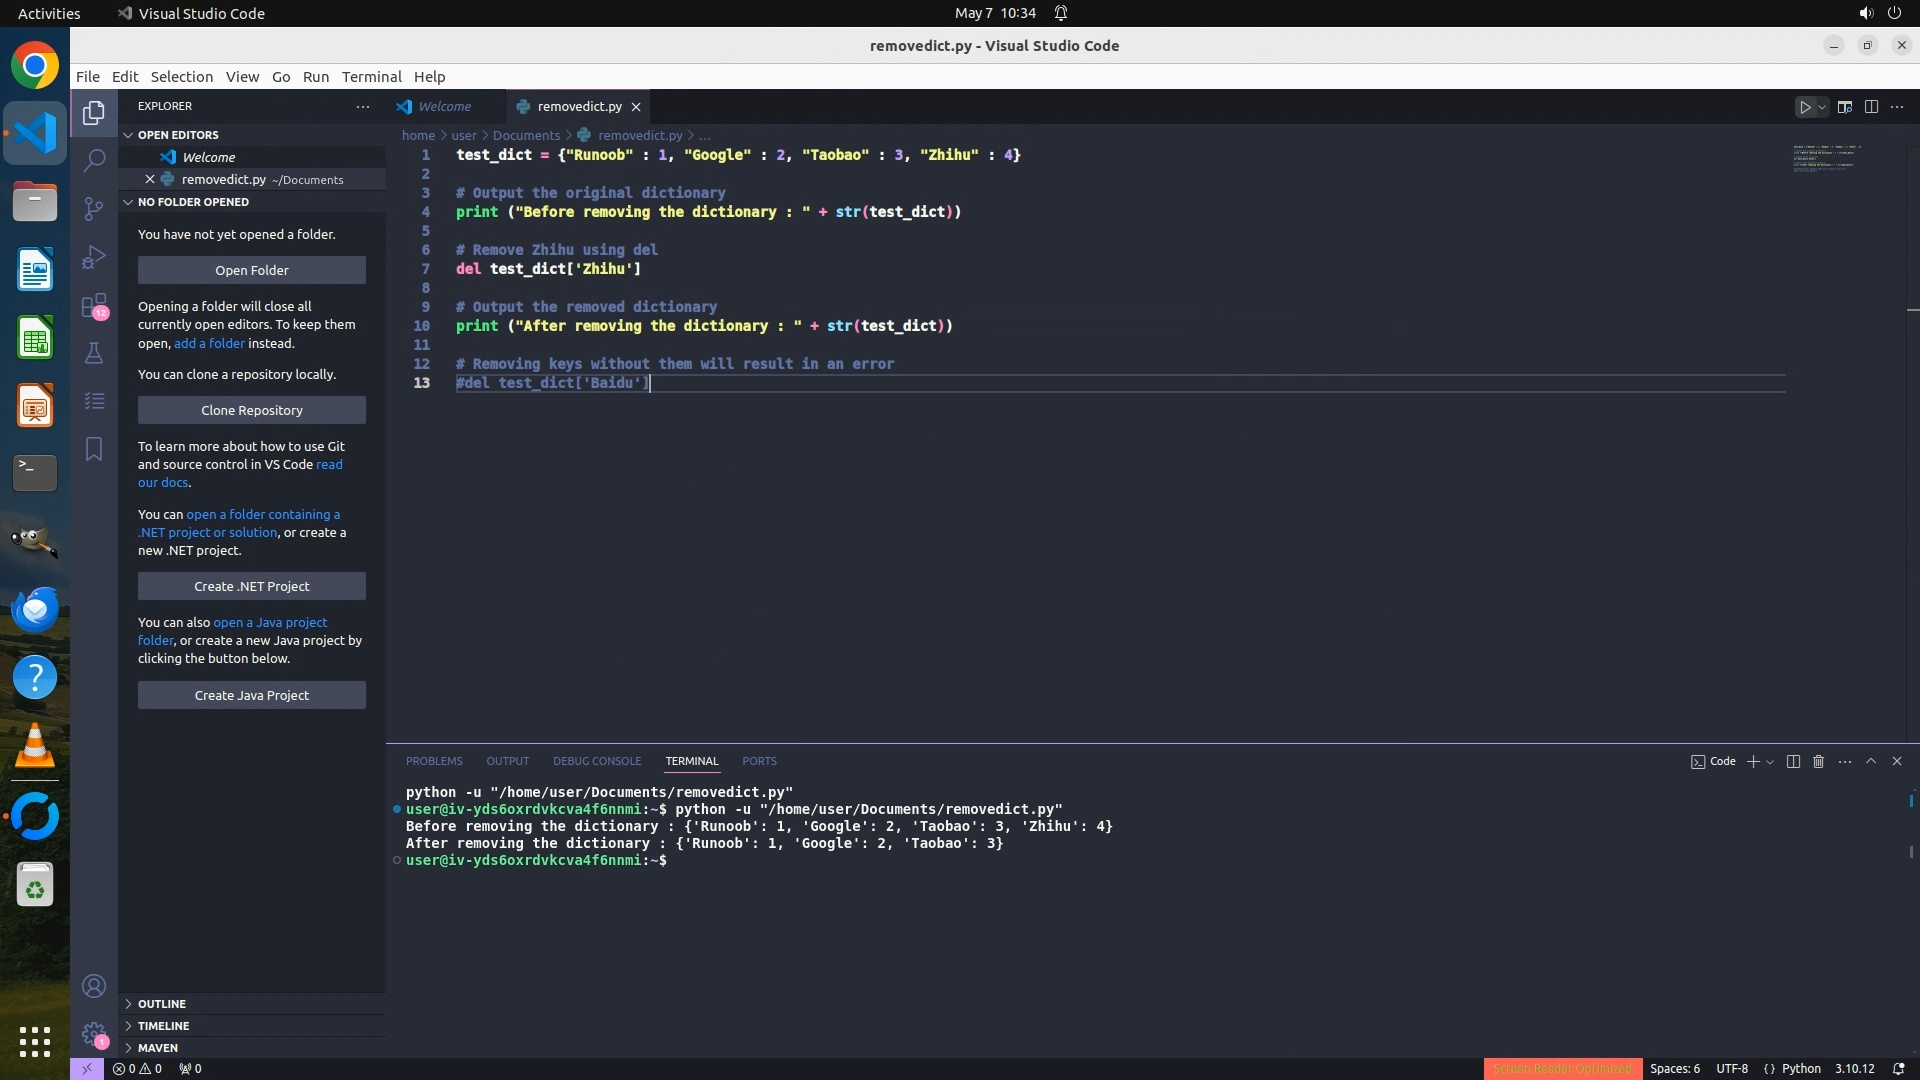The width and height of the screenshot is (1920, 1080).
Task: Click the Run Python File play button
Action: 1805,107
